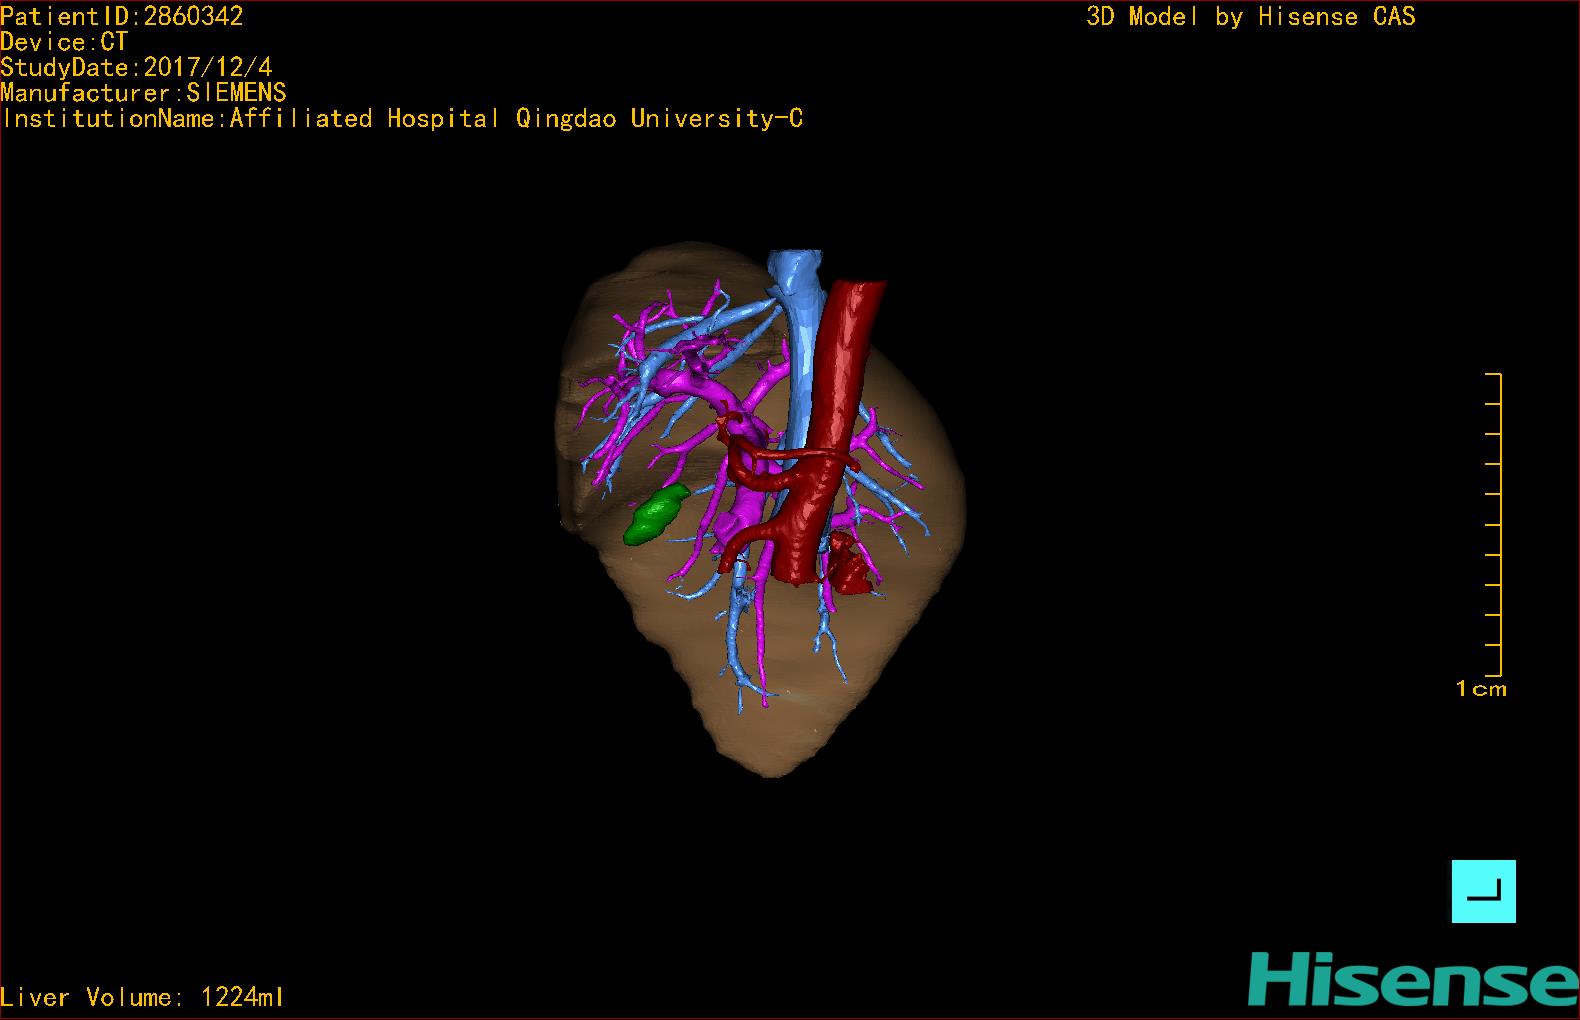
Task: Select the green mass in the liver model
Action: (x=656, y=514)
